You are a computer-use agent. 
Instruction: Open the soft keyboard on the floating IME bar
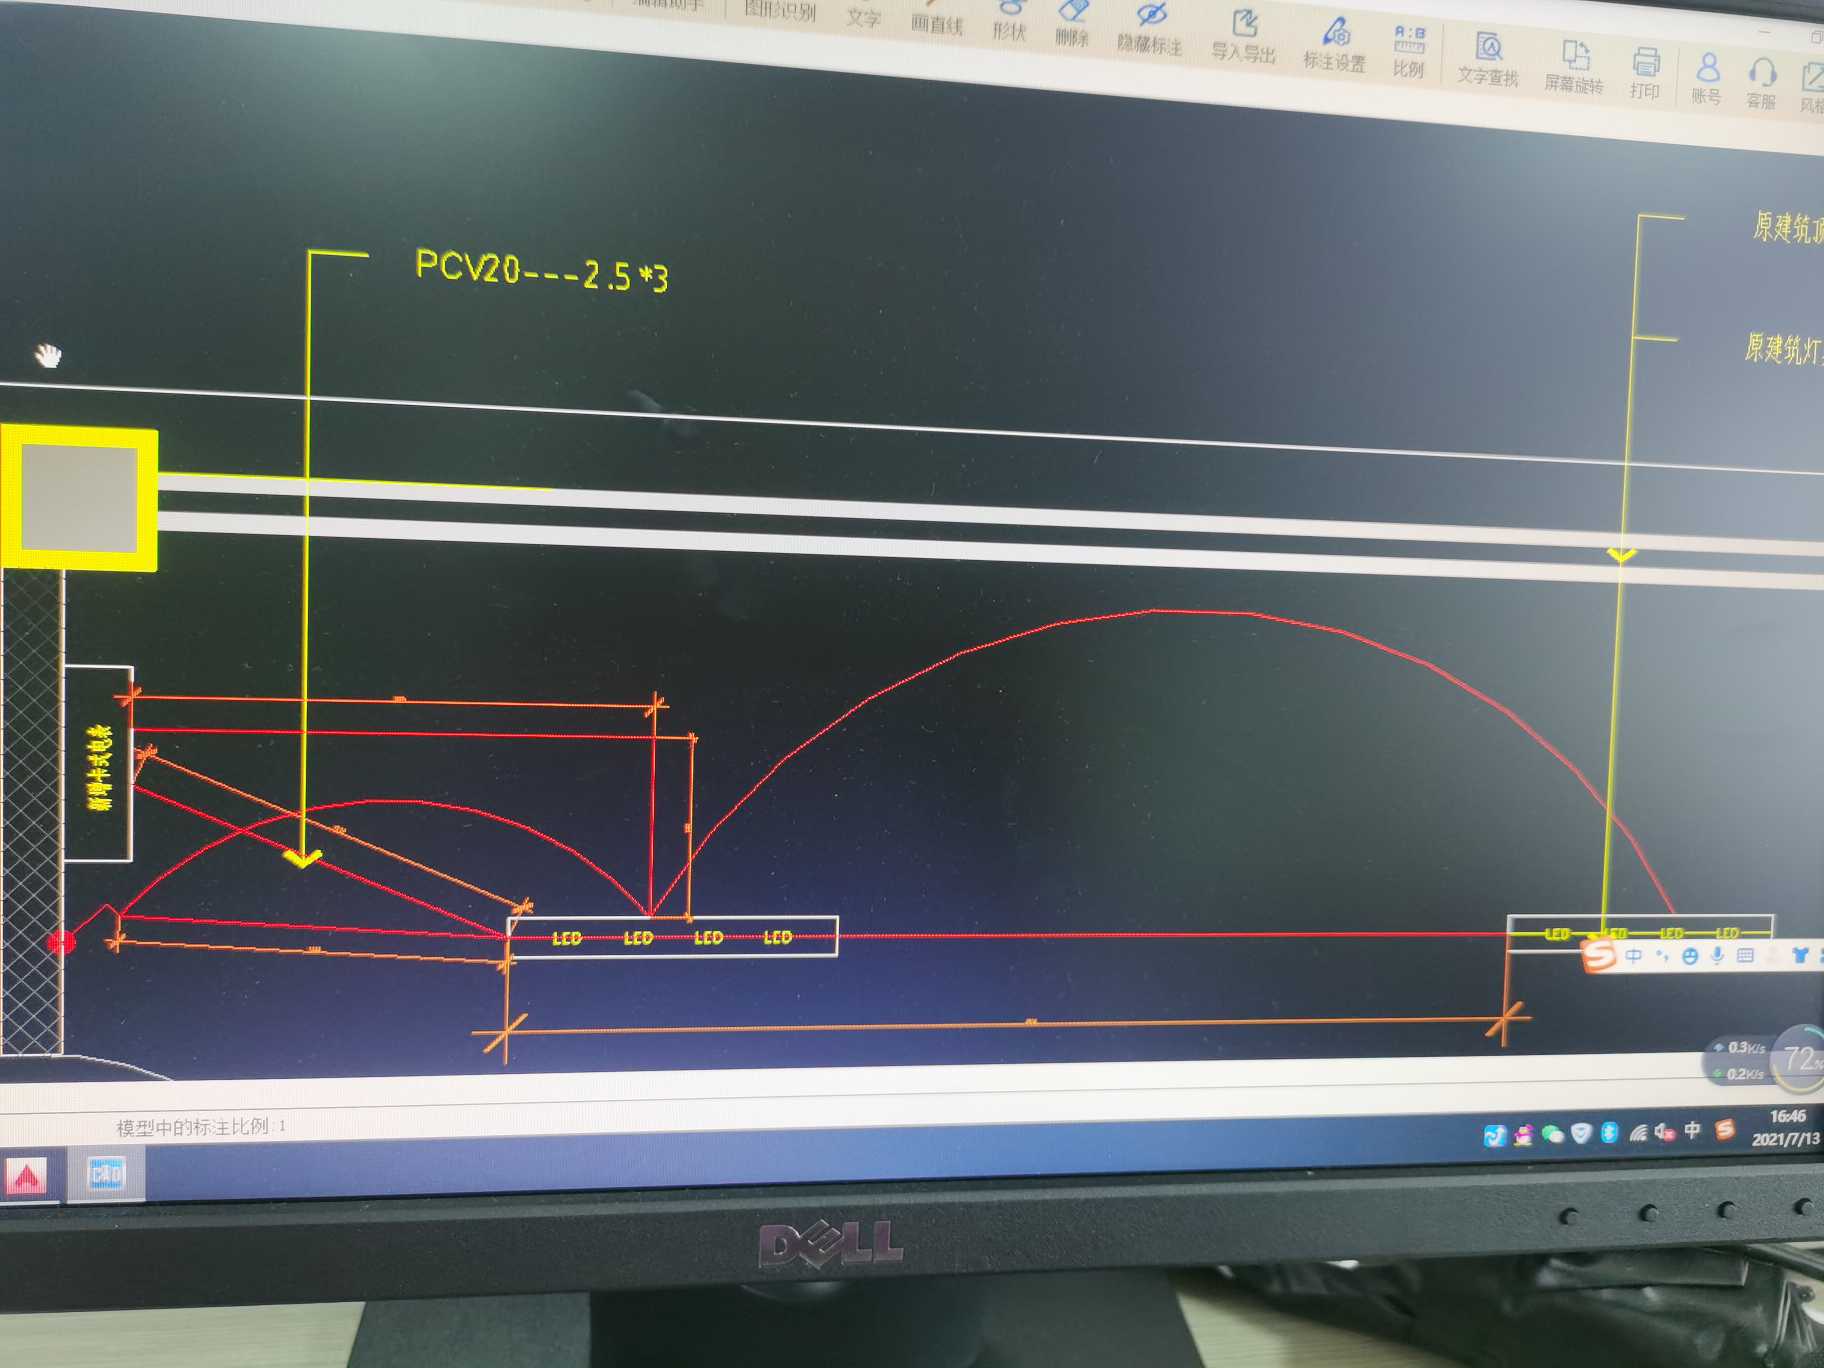click(1745, 956)
